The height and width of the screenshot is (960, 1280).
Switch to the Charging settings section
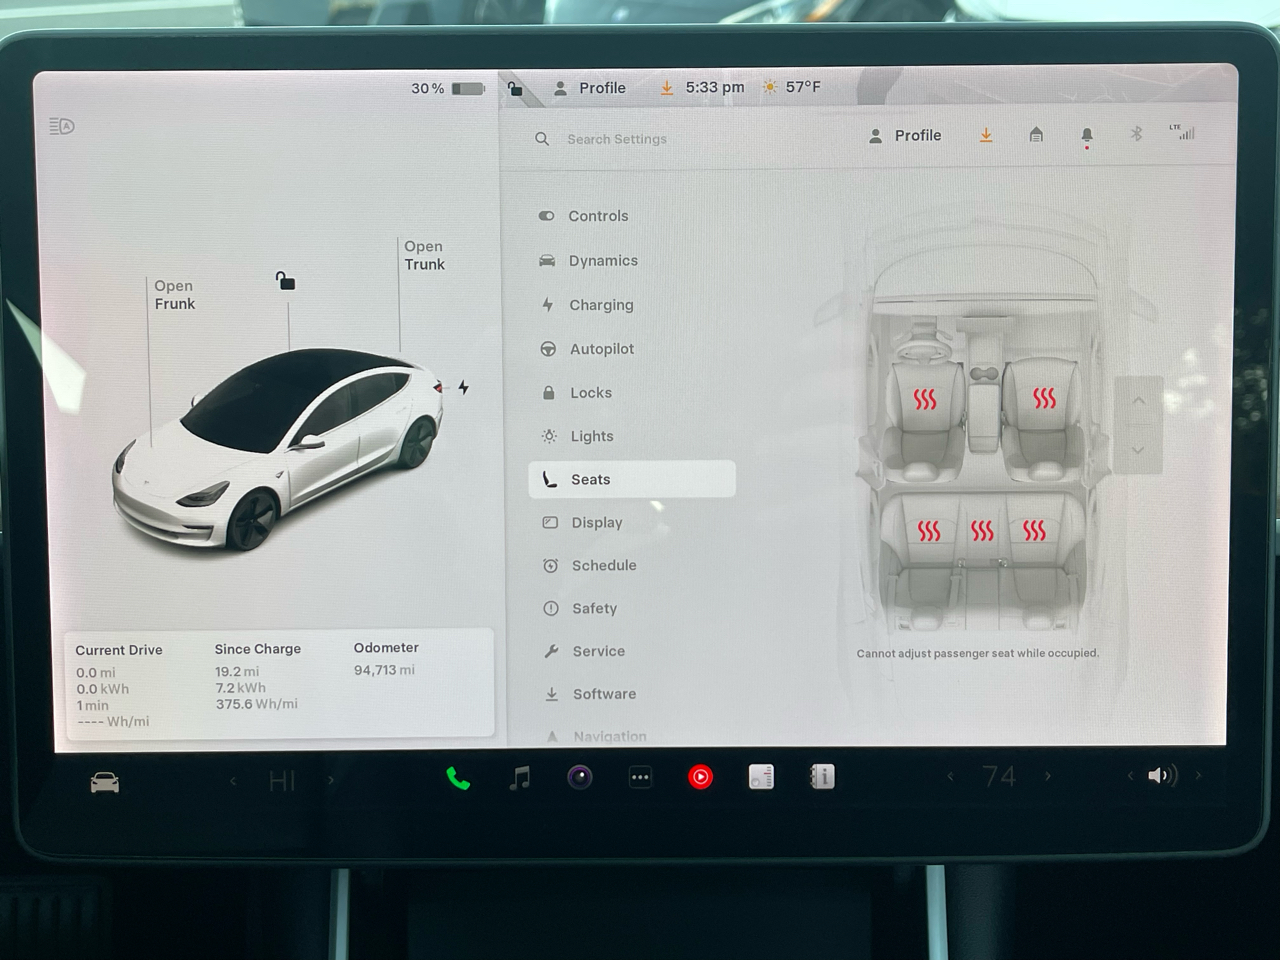coord(600,305)
